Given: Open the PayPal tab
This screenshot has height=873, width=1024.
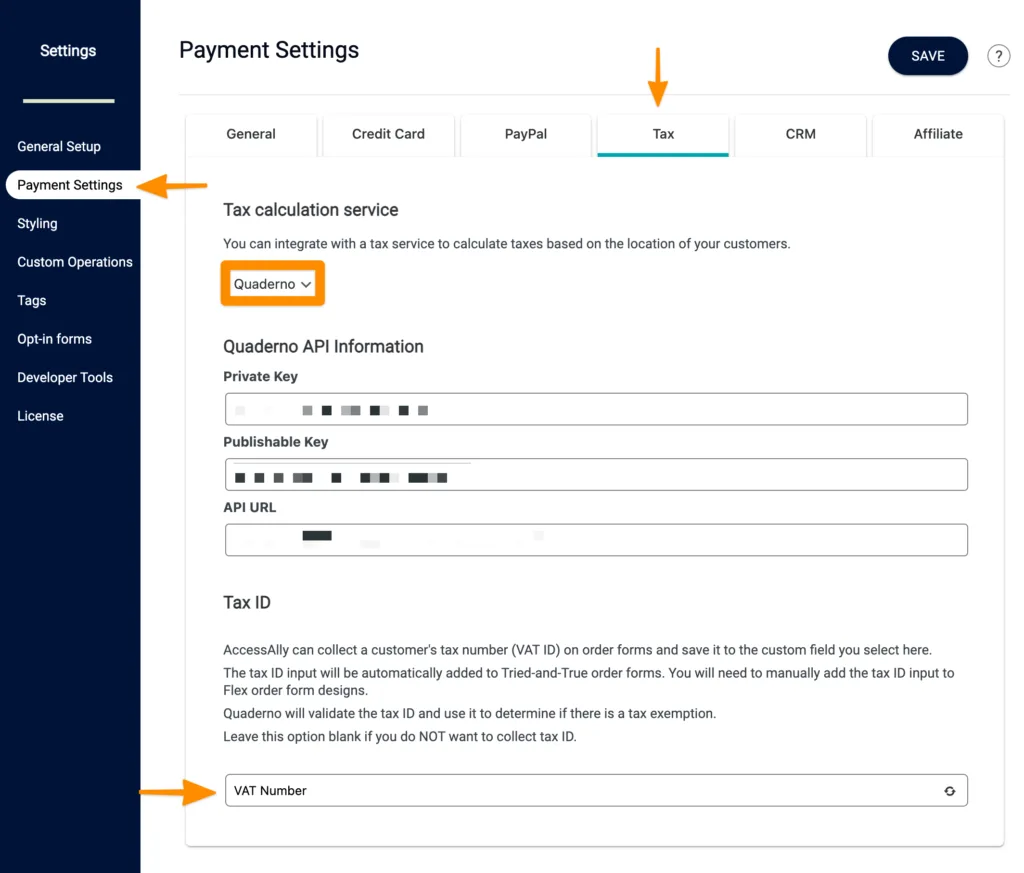Looking at the screenshot, I should (x=526, y=134).
